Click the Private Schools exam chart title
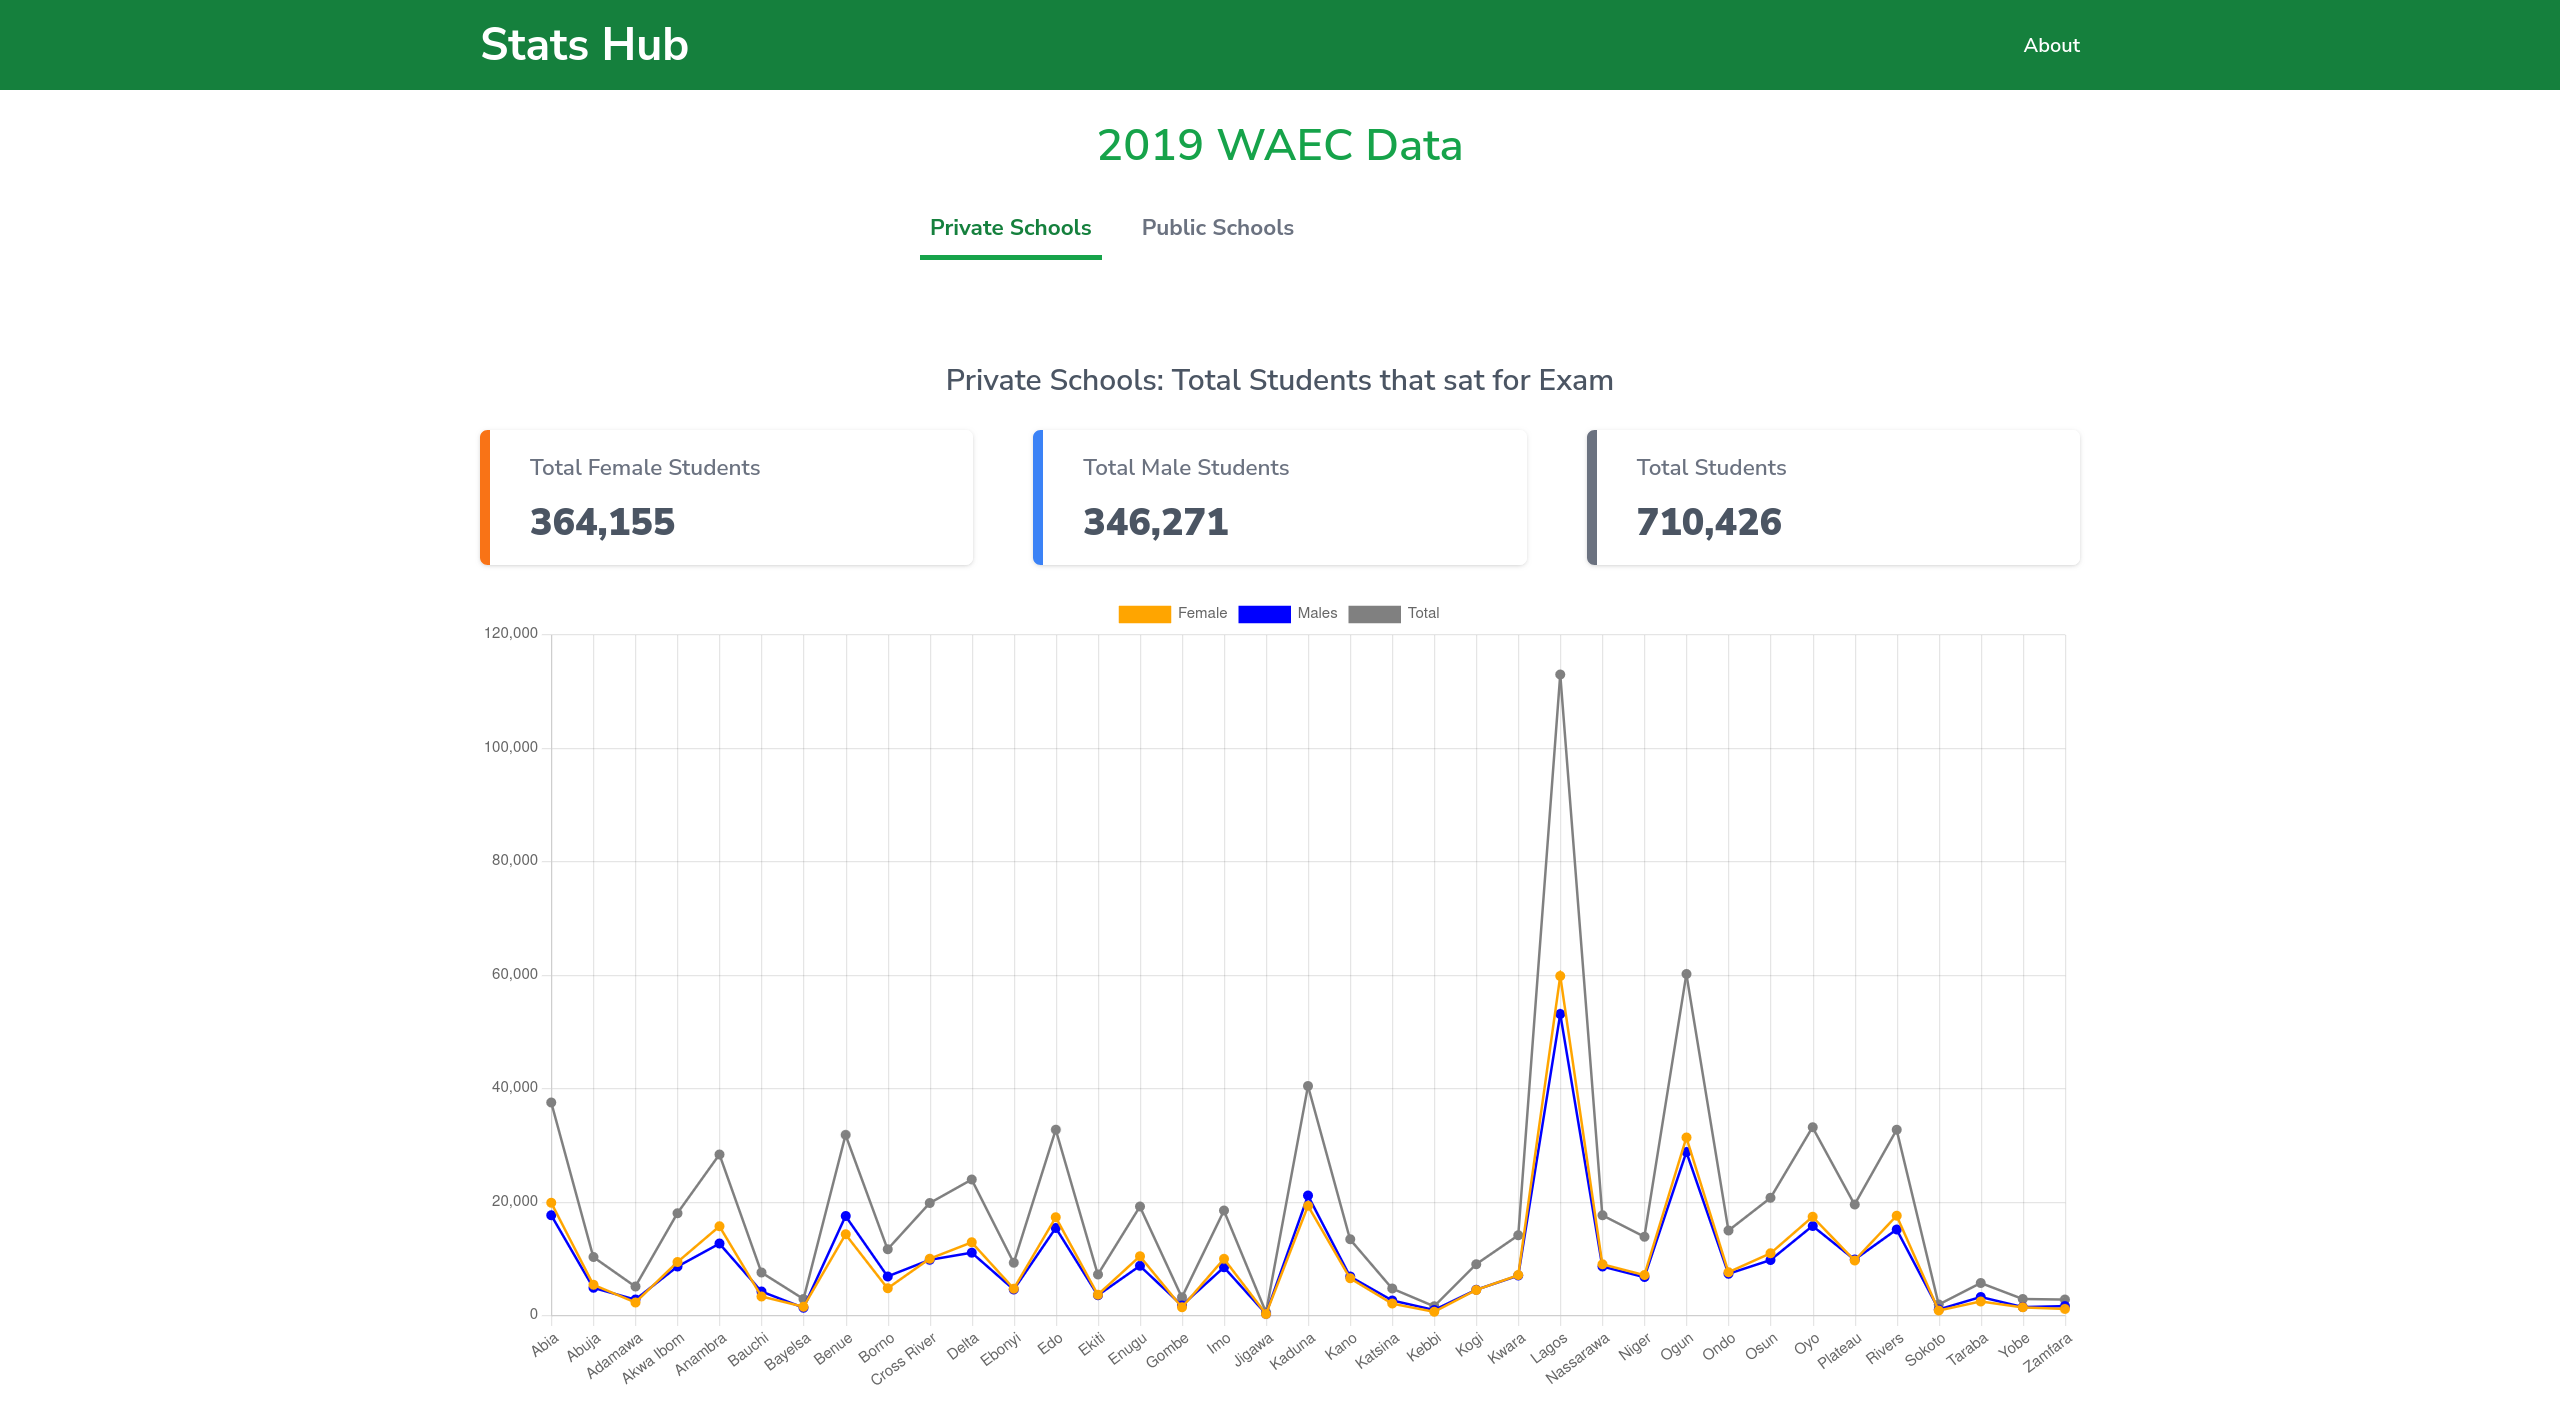 point(1279,380)
